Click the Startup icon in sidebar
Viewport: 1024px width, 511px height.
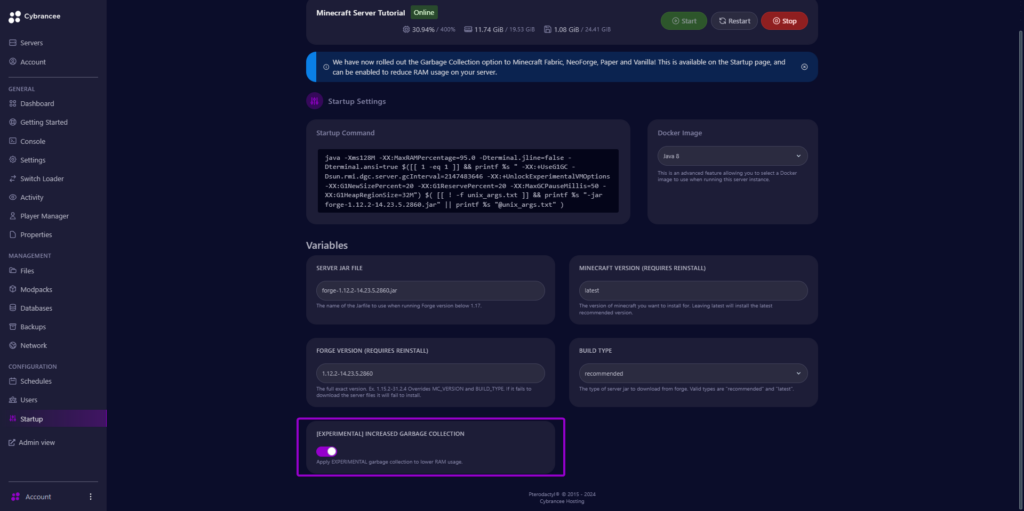pyautogui.click(x=13, y=419)
